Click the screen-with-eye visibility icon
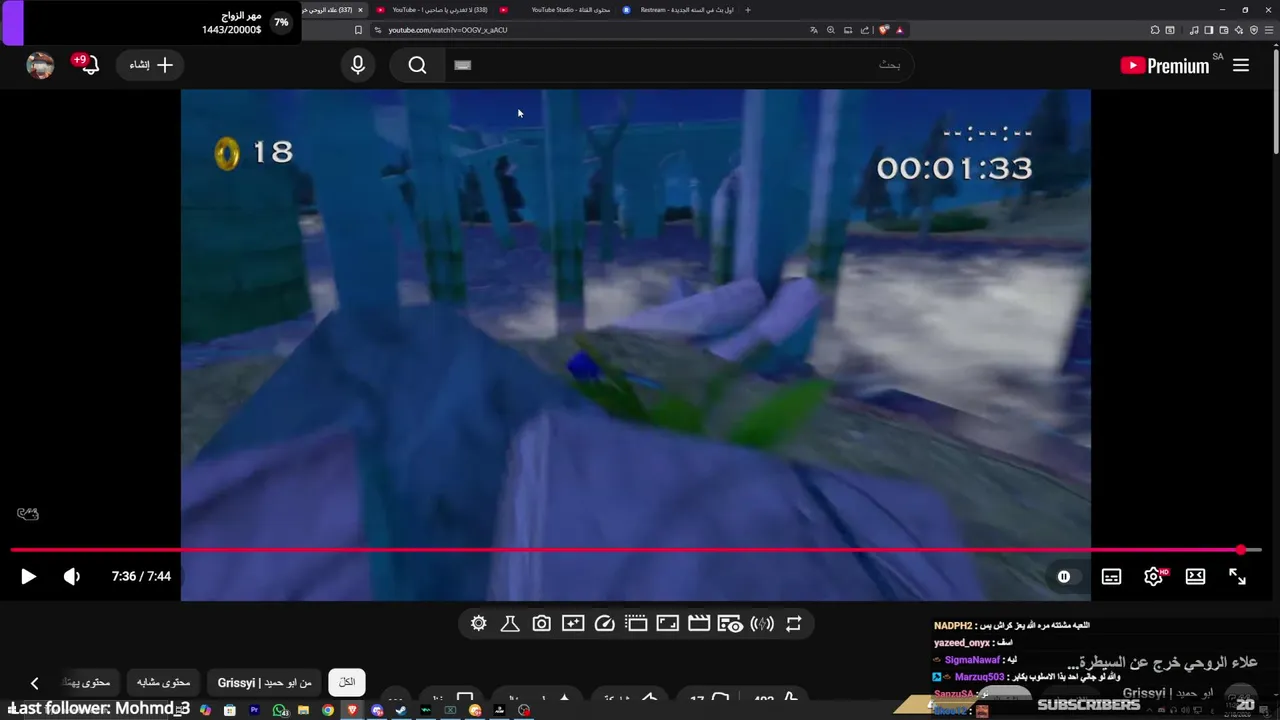1280x720 pixels. click(730, 623)
